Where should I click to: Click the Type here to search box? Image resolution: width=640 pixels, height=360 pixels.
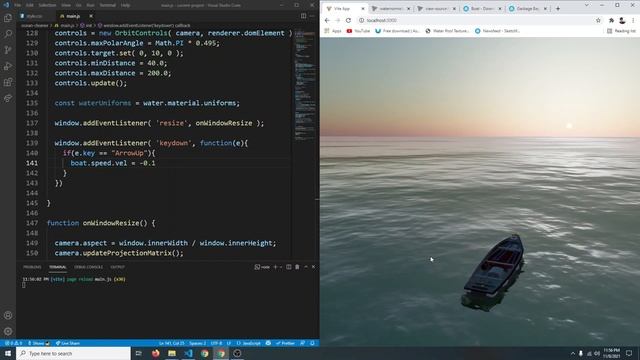73,353
